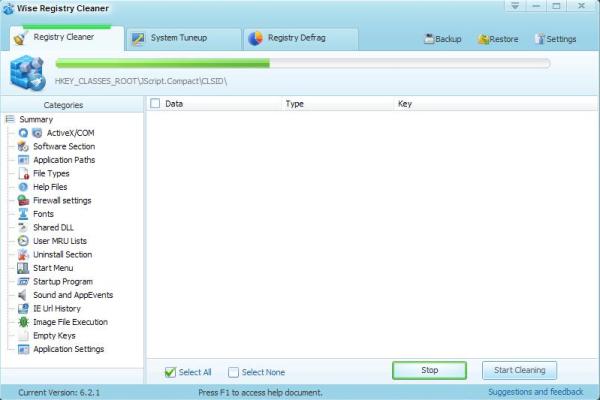Select the IE Url History category
The height and width of the screenshot is (400, 600).
coord(57,309)
